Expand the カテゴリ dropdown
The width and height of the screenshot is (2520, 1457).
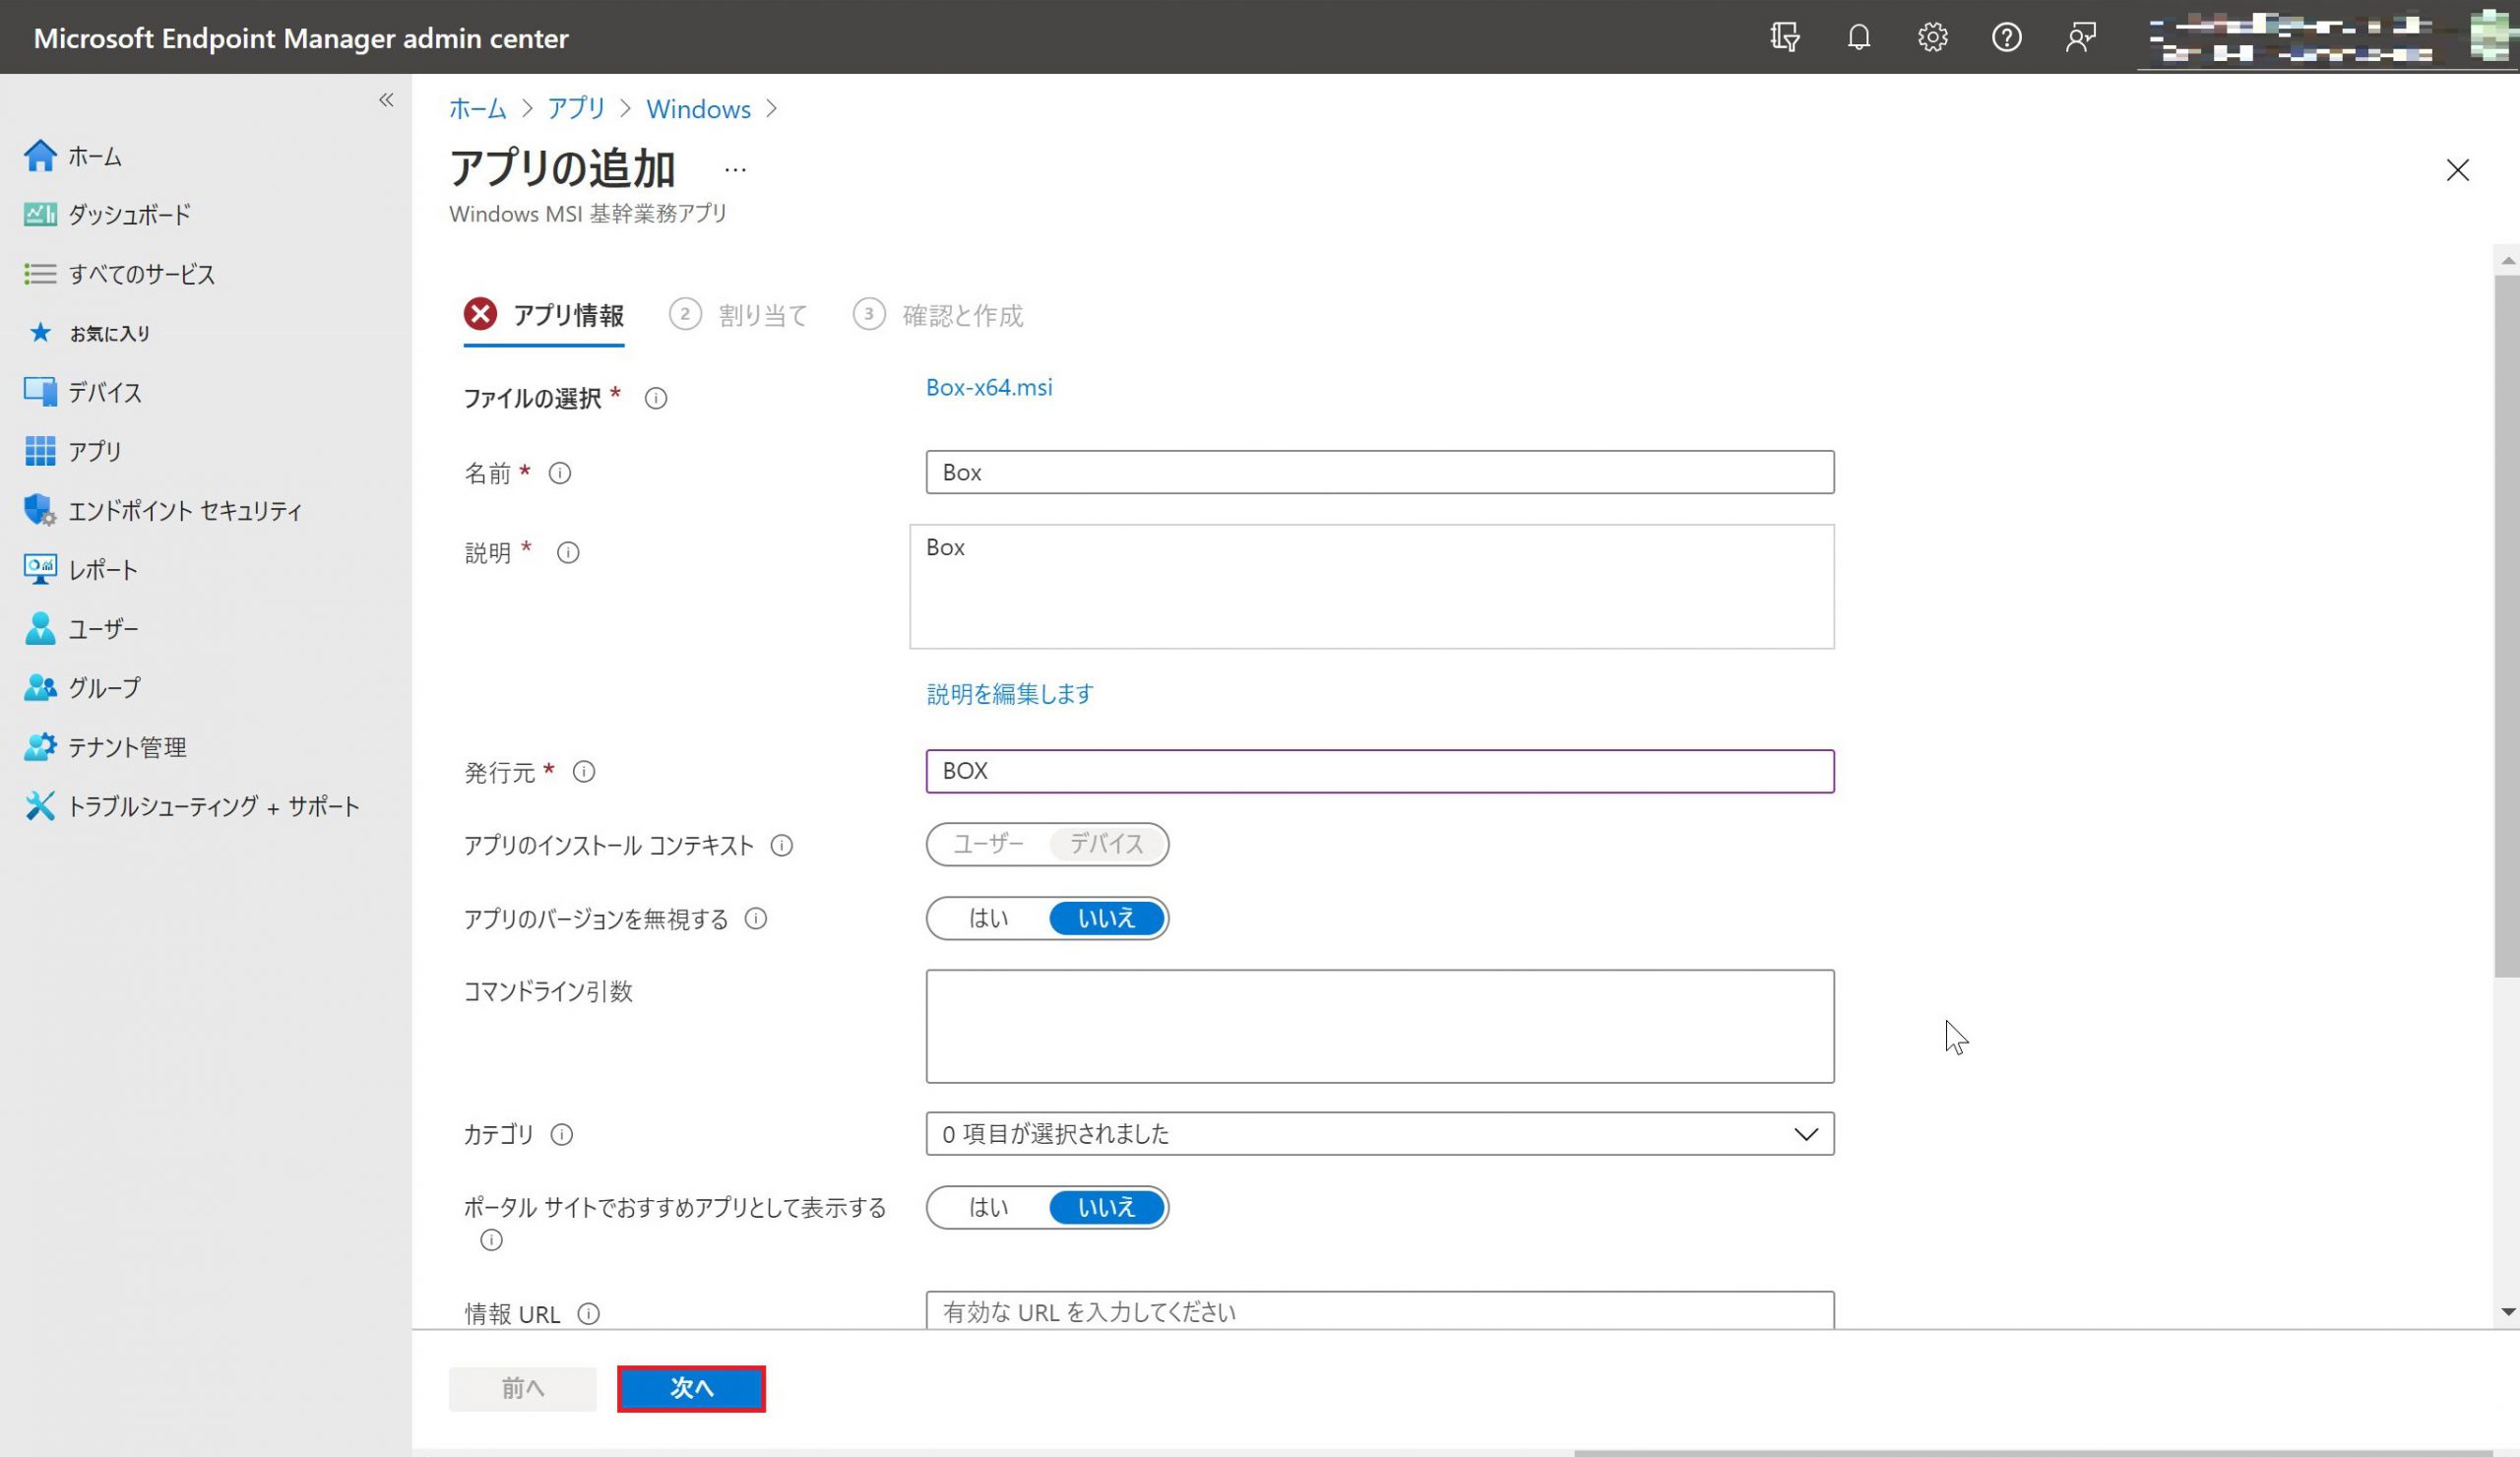coord(1379,1134)
